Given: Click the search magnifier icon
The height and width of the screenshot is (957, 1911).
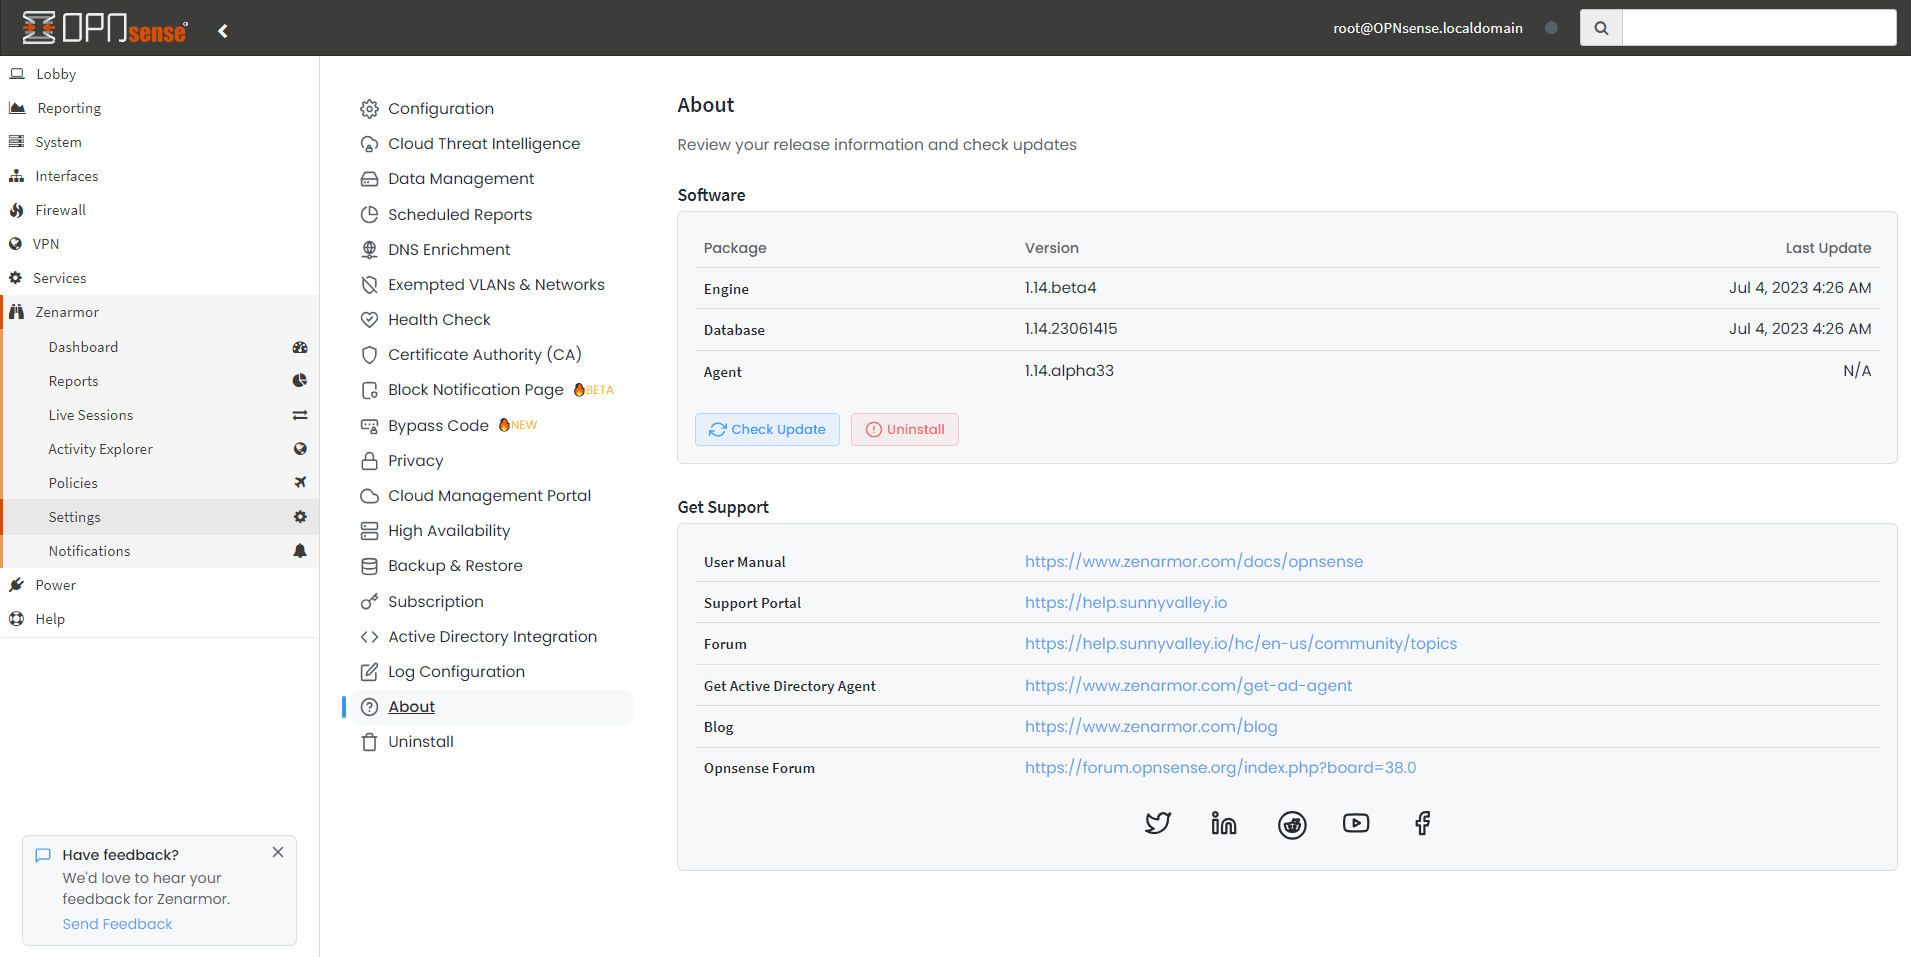Looking at the screenshot, I should 1601,28.
